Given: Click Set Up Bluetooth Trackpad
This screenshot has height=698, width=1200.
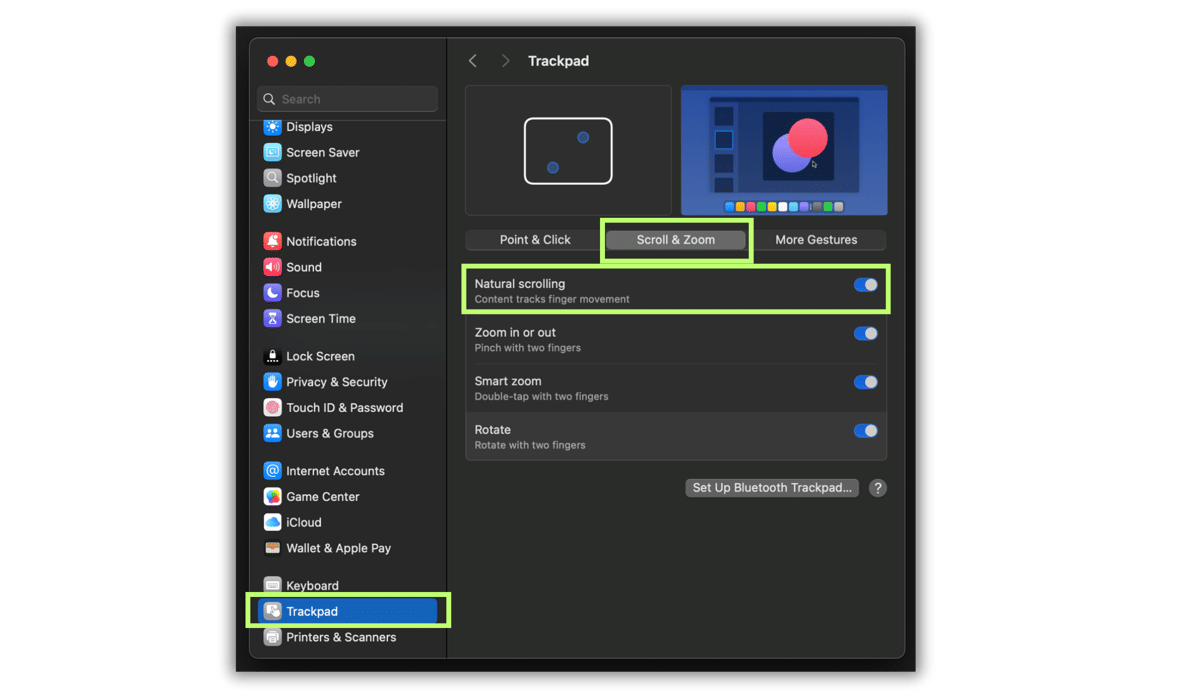Looking at the screenshot, I should (x=771, y=488).
